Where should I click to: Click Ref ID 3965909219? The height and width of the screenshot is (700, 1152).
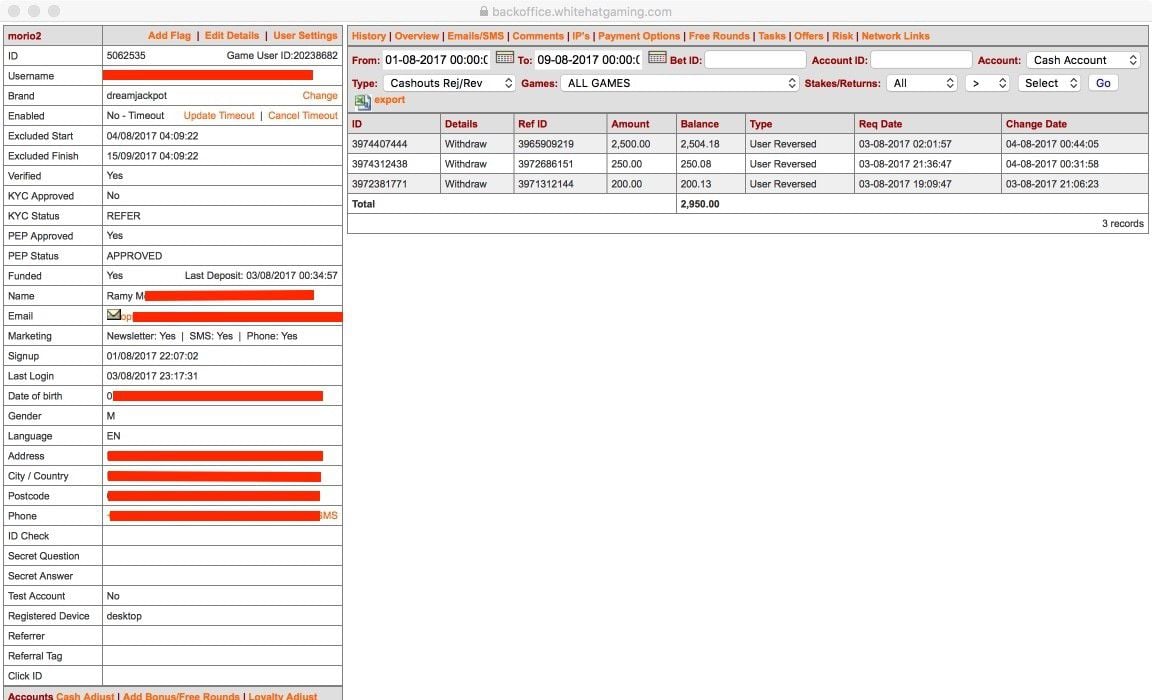click(x=546, y=144)
